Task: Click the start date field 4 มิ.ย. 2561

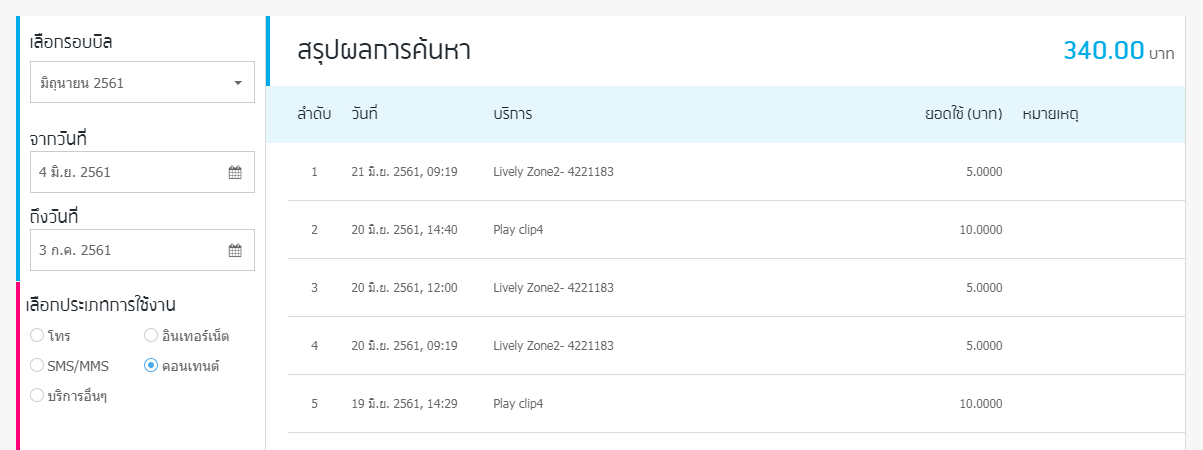Action: pyautogui.click(x=142, y=172)
